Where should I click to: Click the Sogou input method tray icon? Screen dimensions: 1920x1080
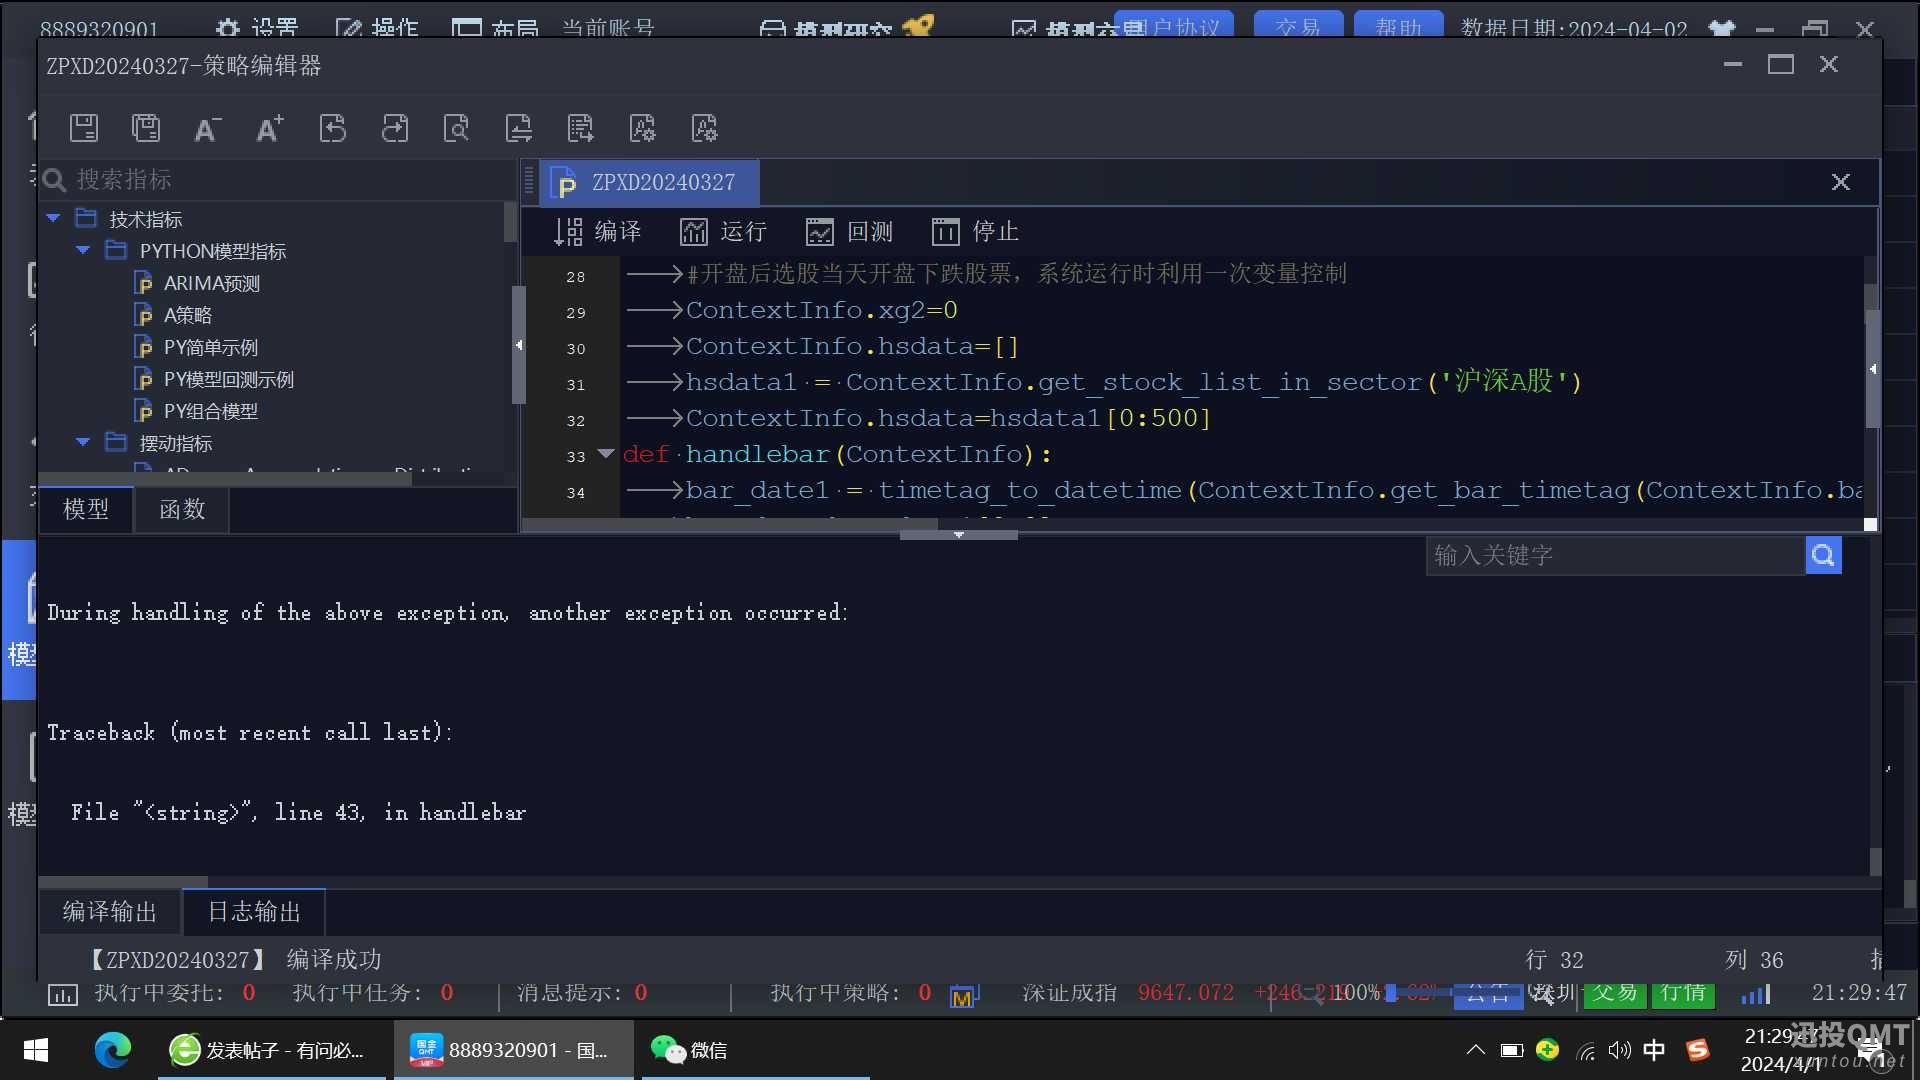(x=1697, y=1050)
